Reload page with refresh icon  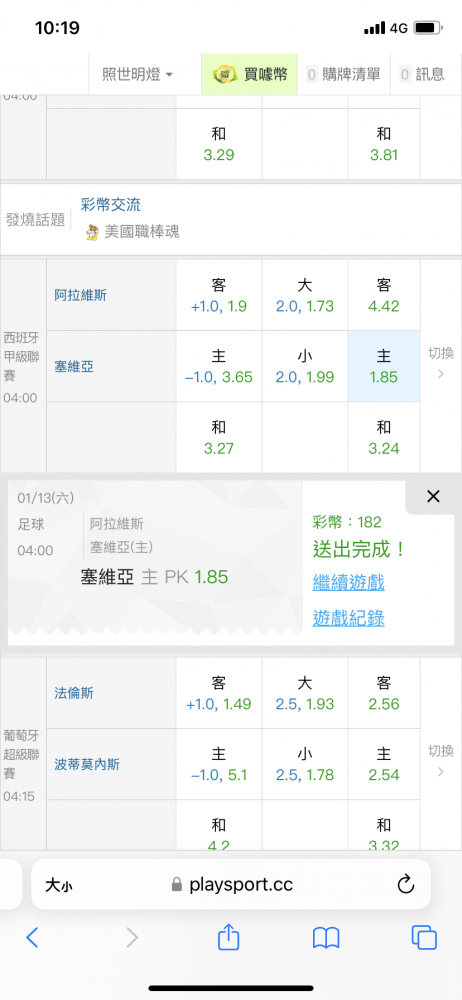405,884
